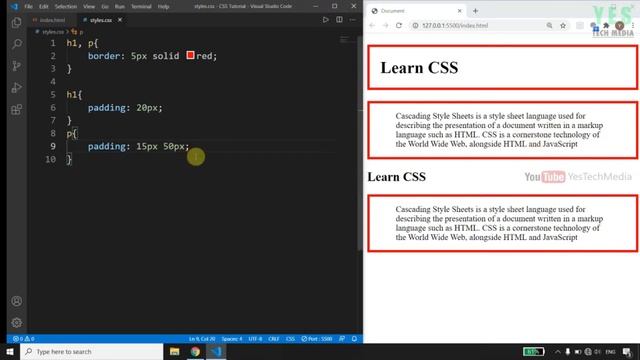Image resolution: width=640 pixels, height=360 pixels.
Task: Click the bordered 'Learn CSS' heading in the page
Action: pos(419,68)
